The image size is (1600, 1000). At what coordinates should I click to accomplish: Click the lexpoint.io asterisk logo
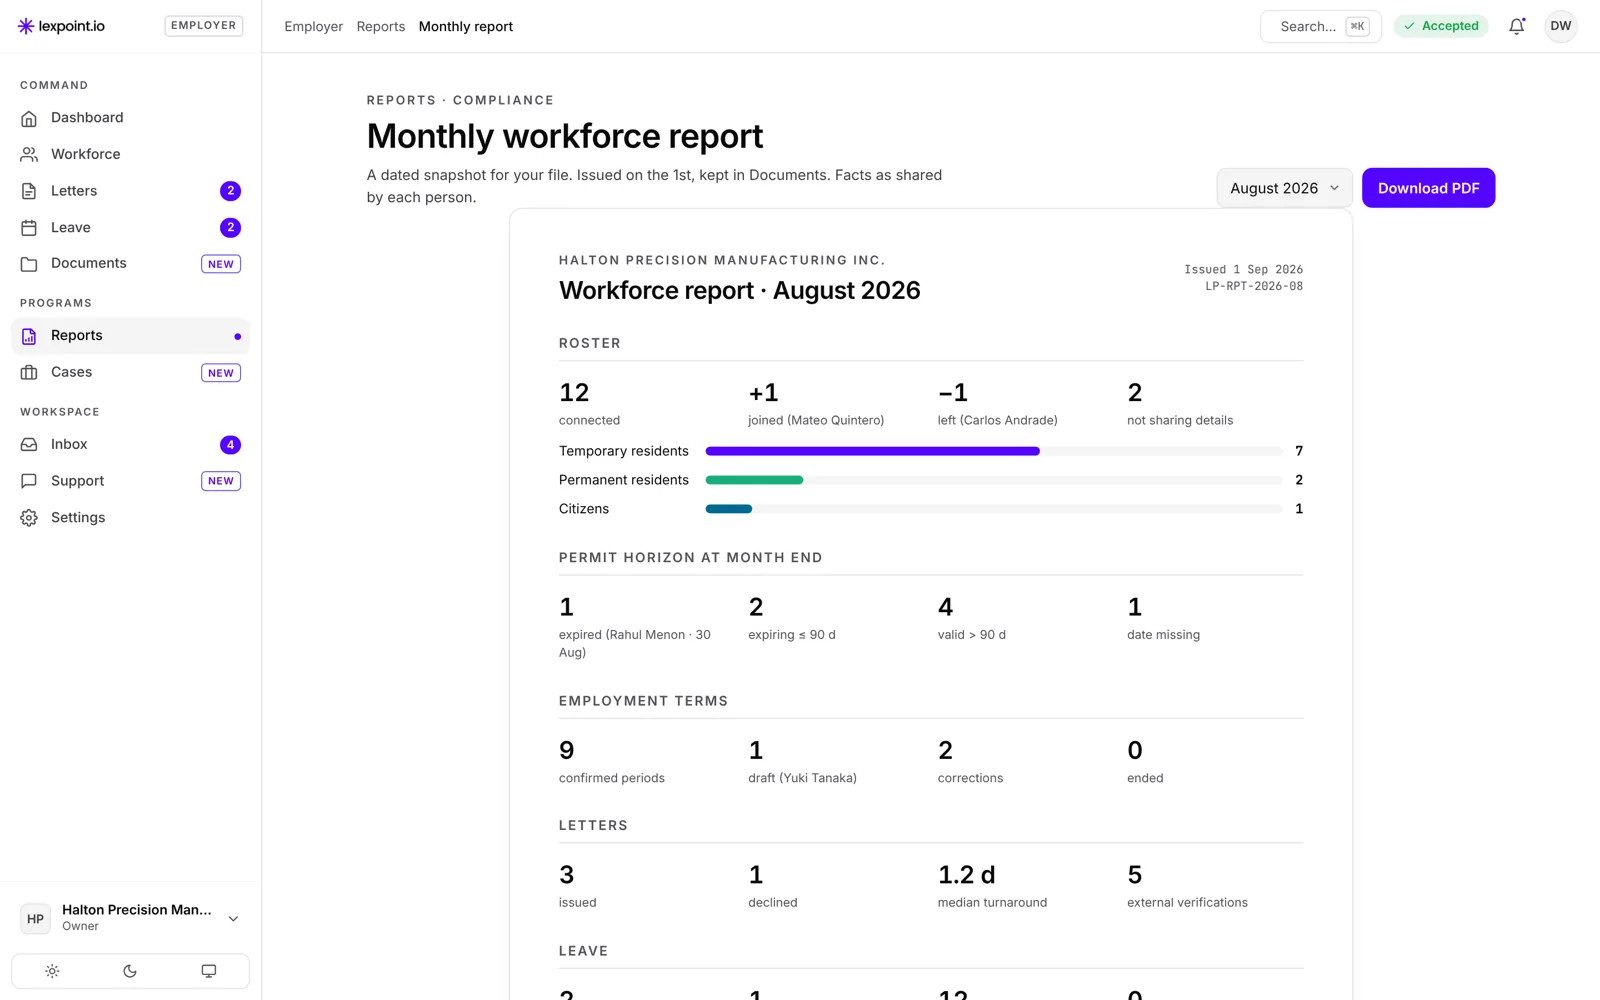pos(26,26)
